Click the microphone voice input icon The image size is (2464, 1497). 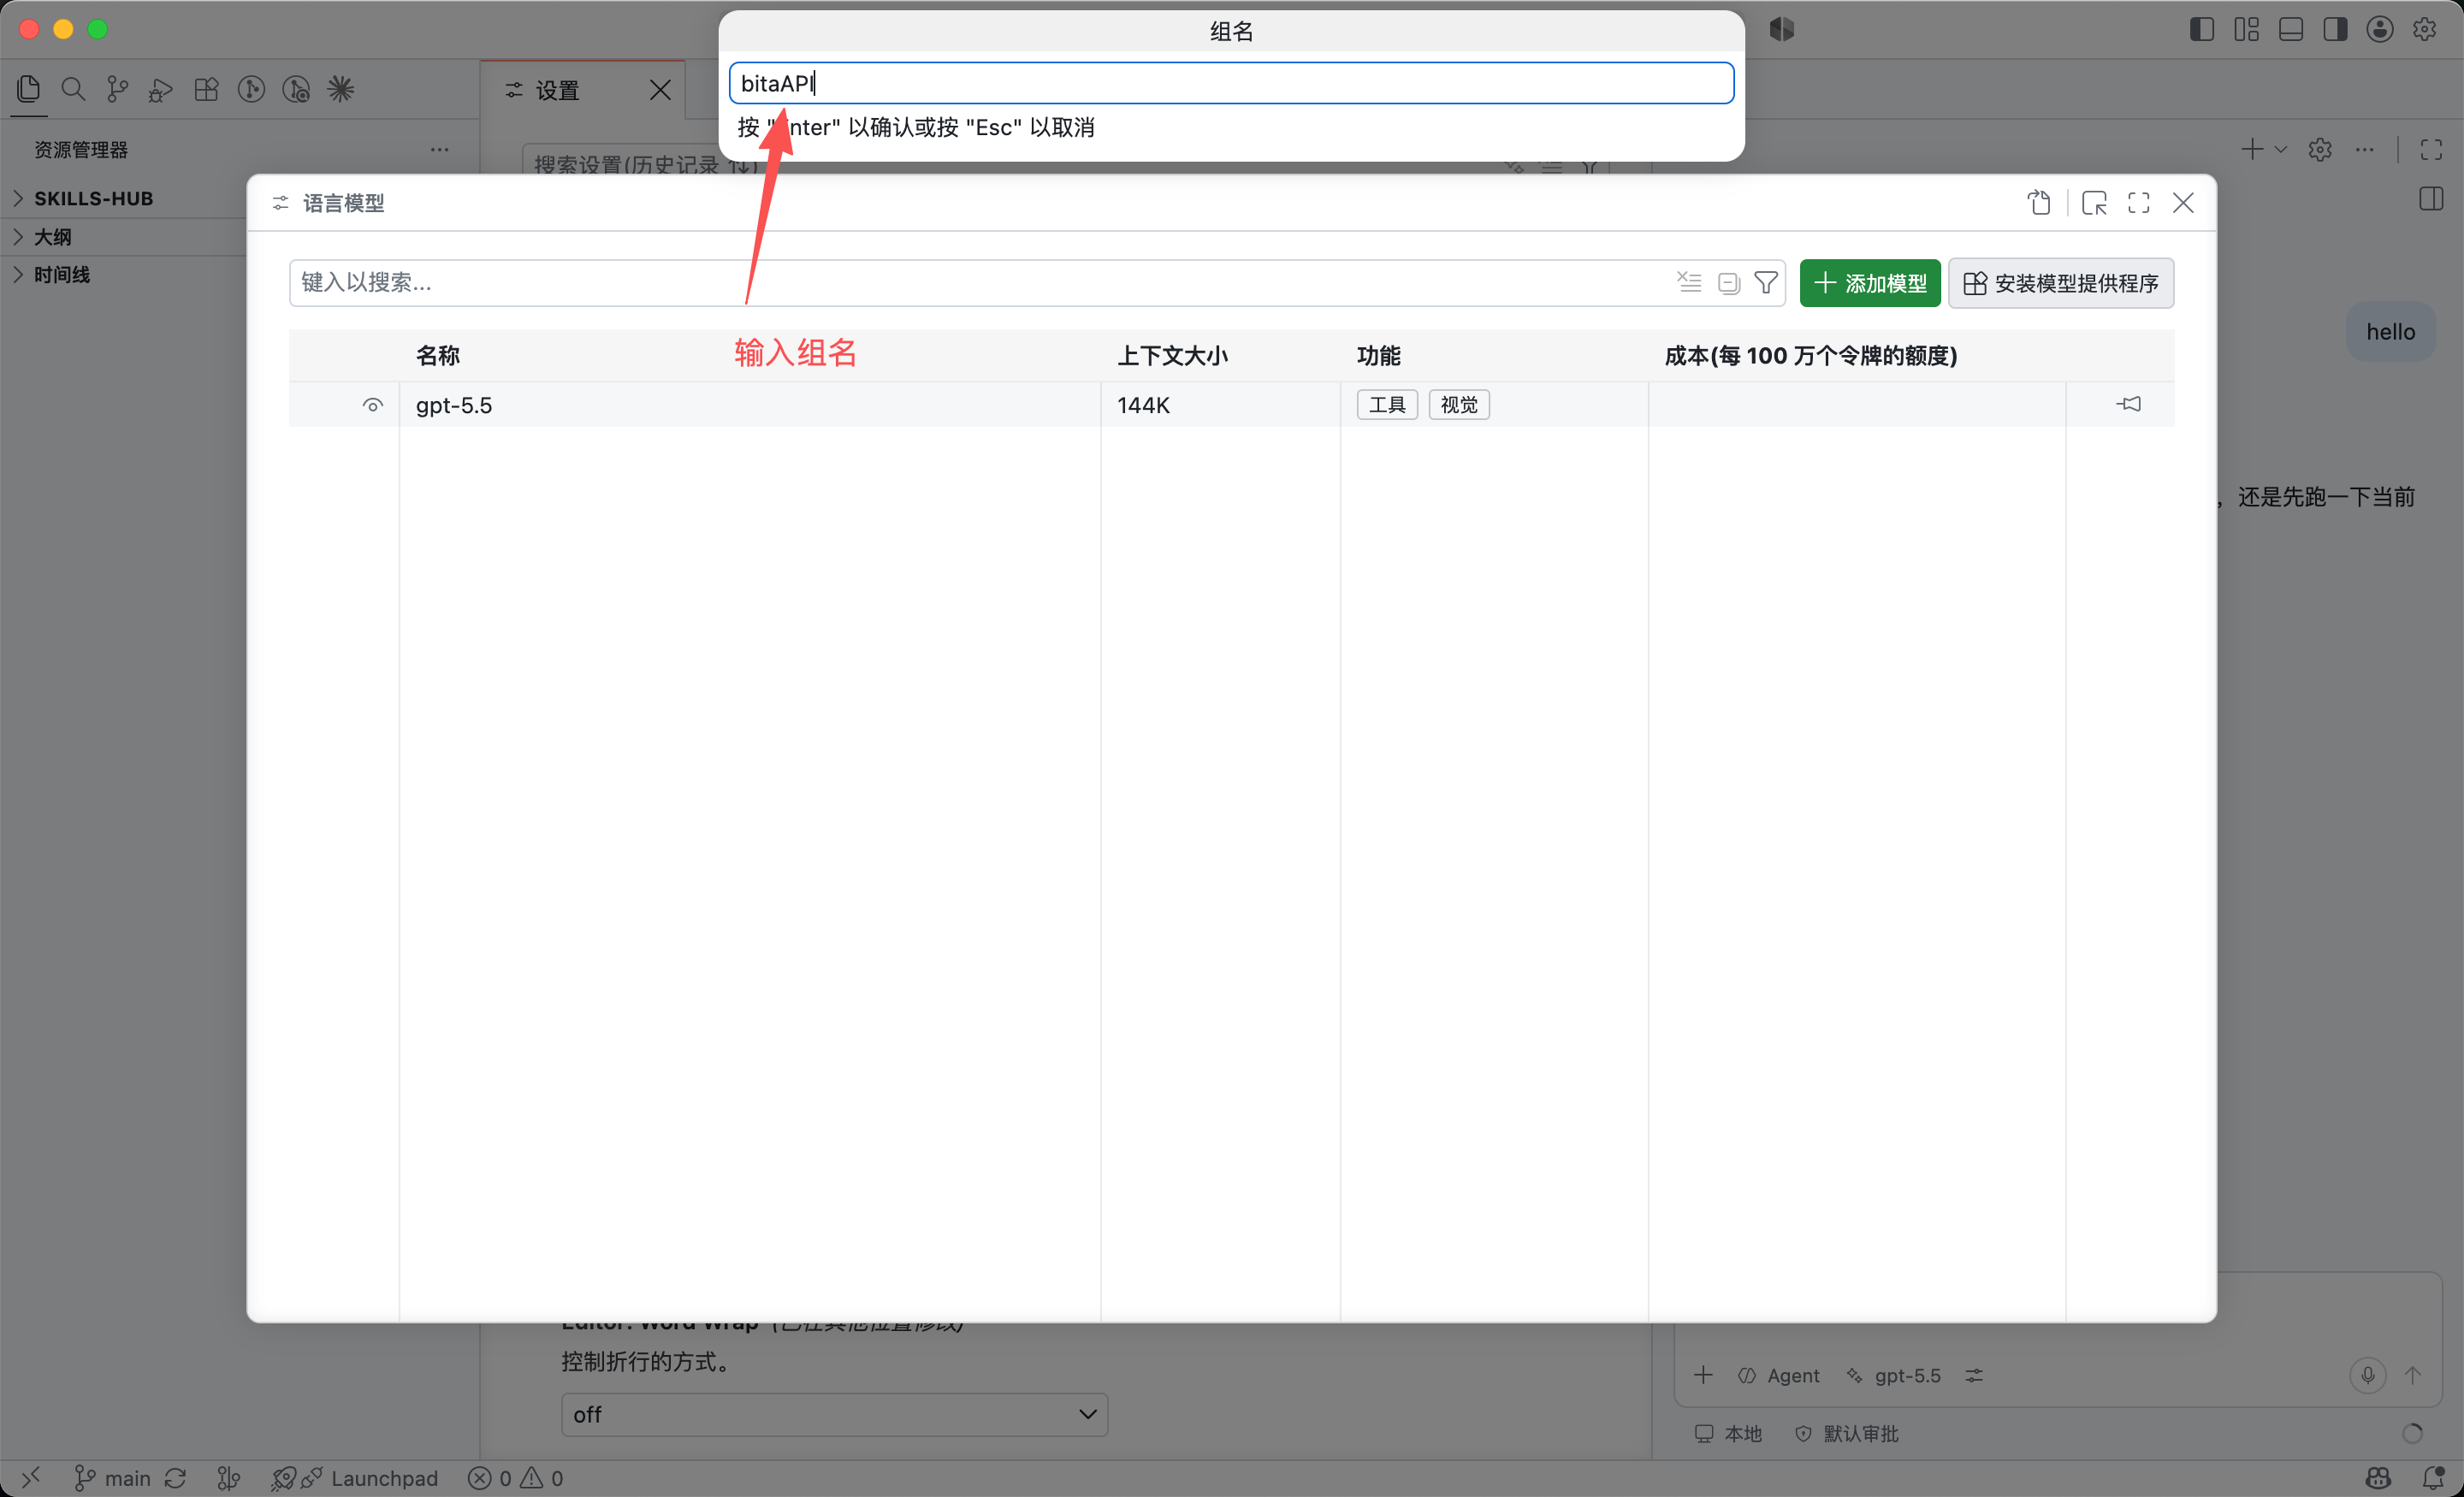[x=2368, y=1375]
